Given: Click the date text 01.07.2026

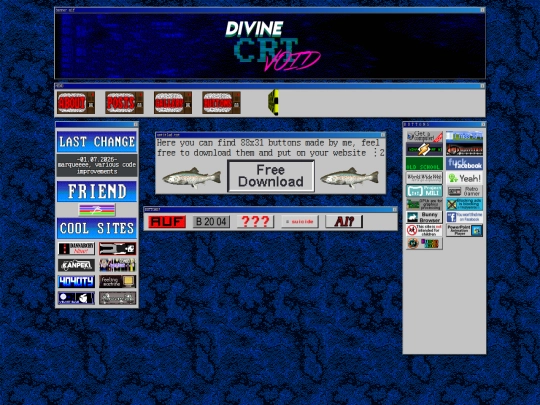Looking at the screenshot, I should point(97,159).
